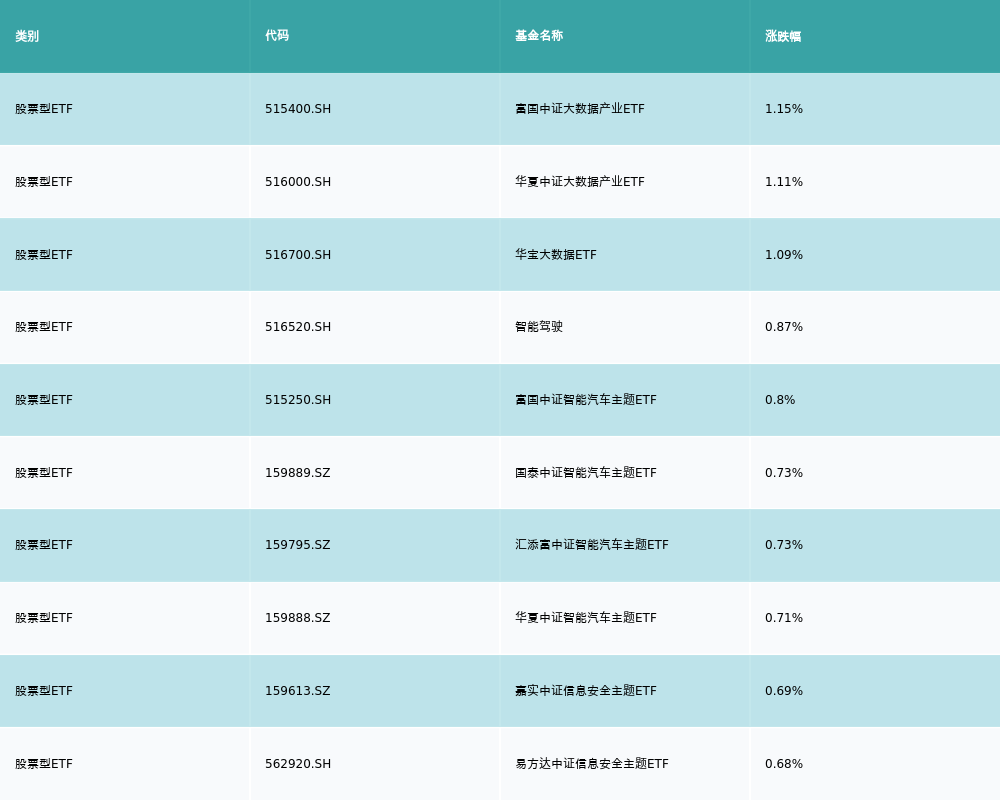The image size is (1000, 800).
Task: Click 股票型ETF in the 159795.SZ row
Action: [44, 545]
